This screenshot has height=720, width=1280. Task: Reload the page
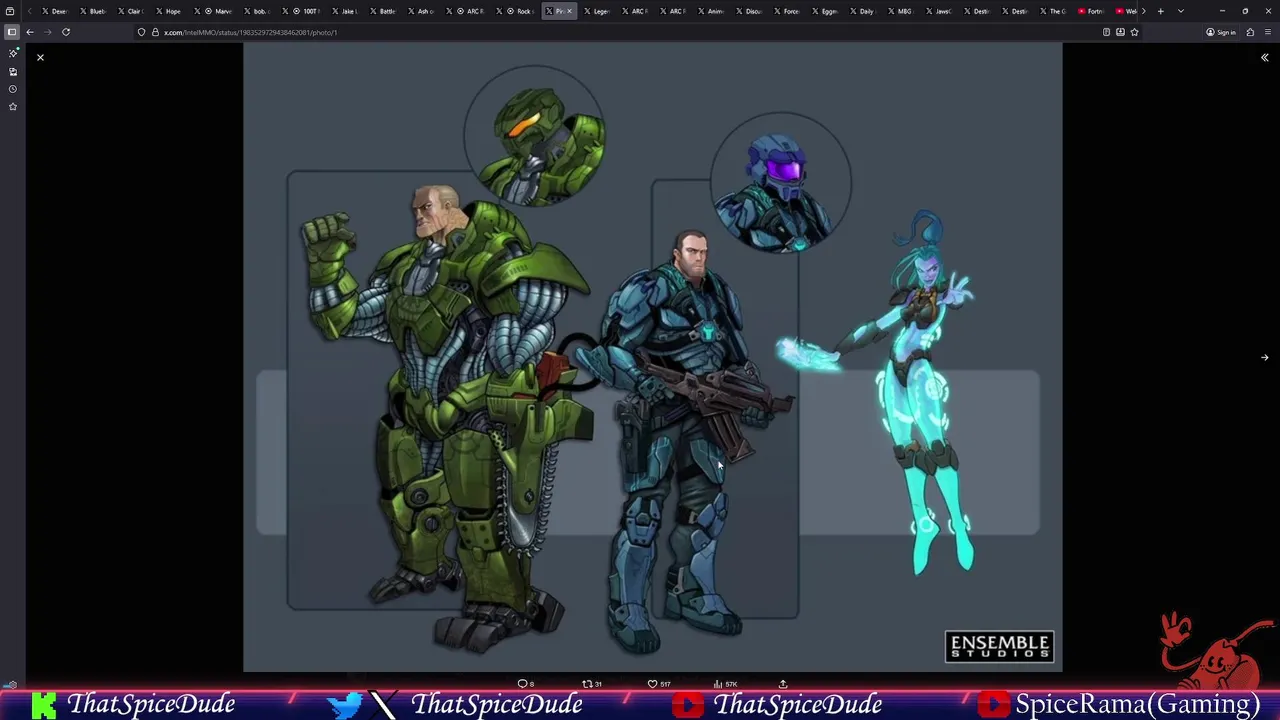(66, 32)
